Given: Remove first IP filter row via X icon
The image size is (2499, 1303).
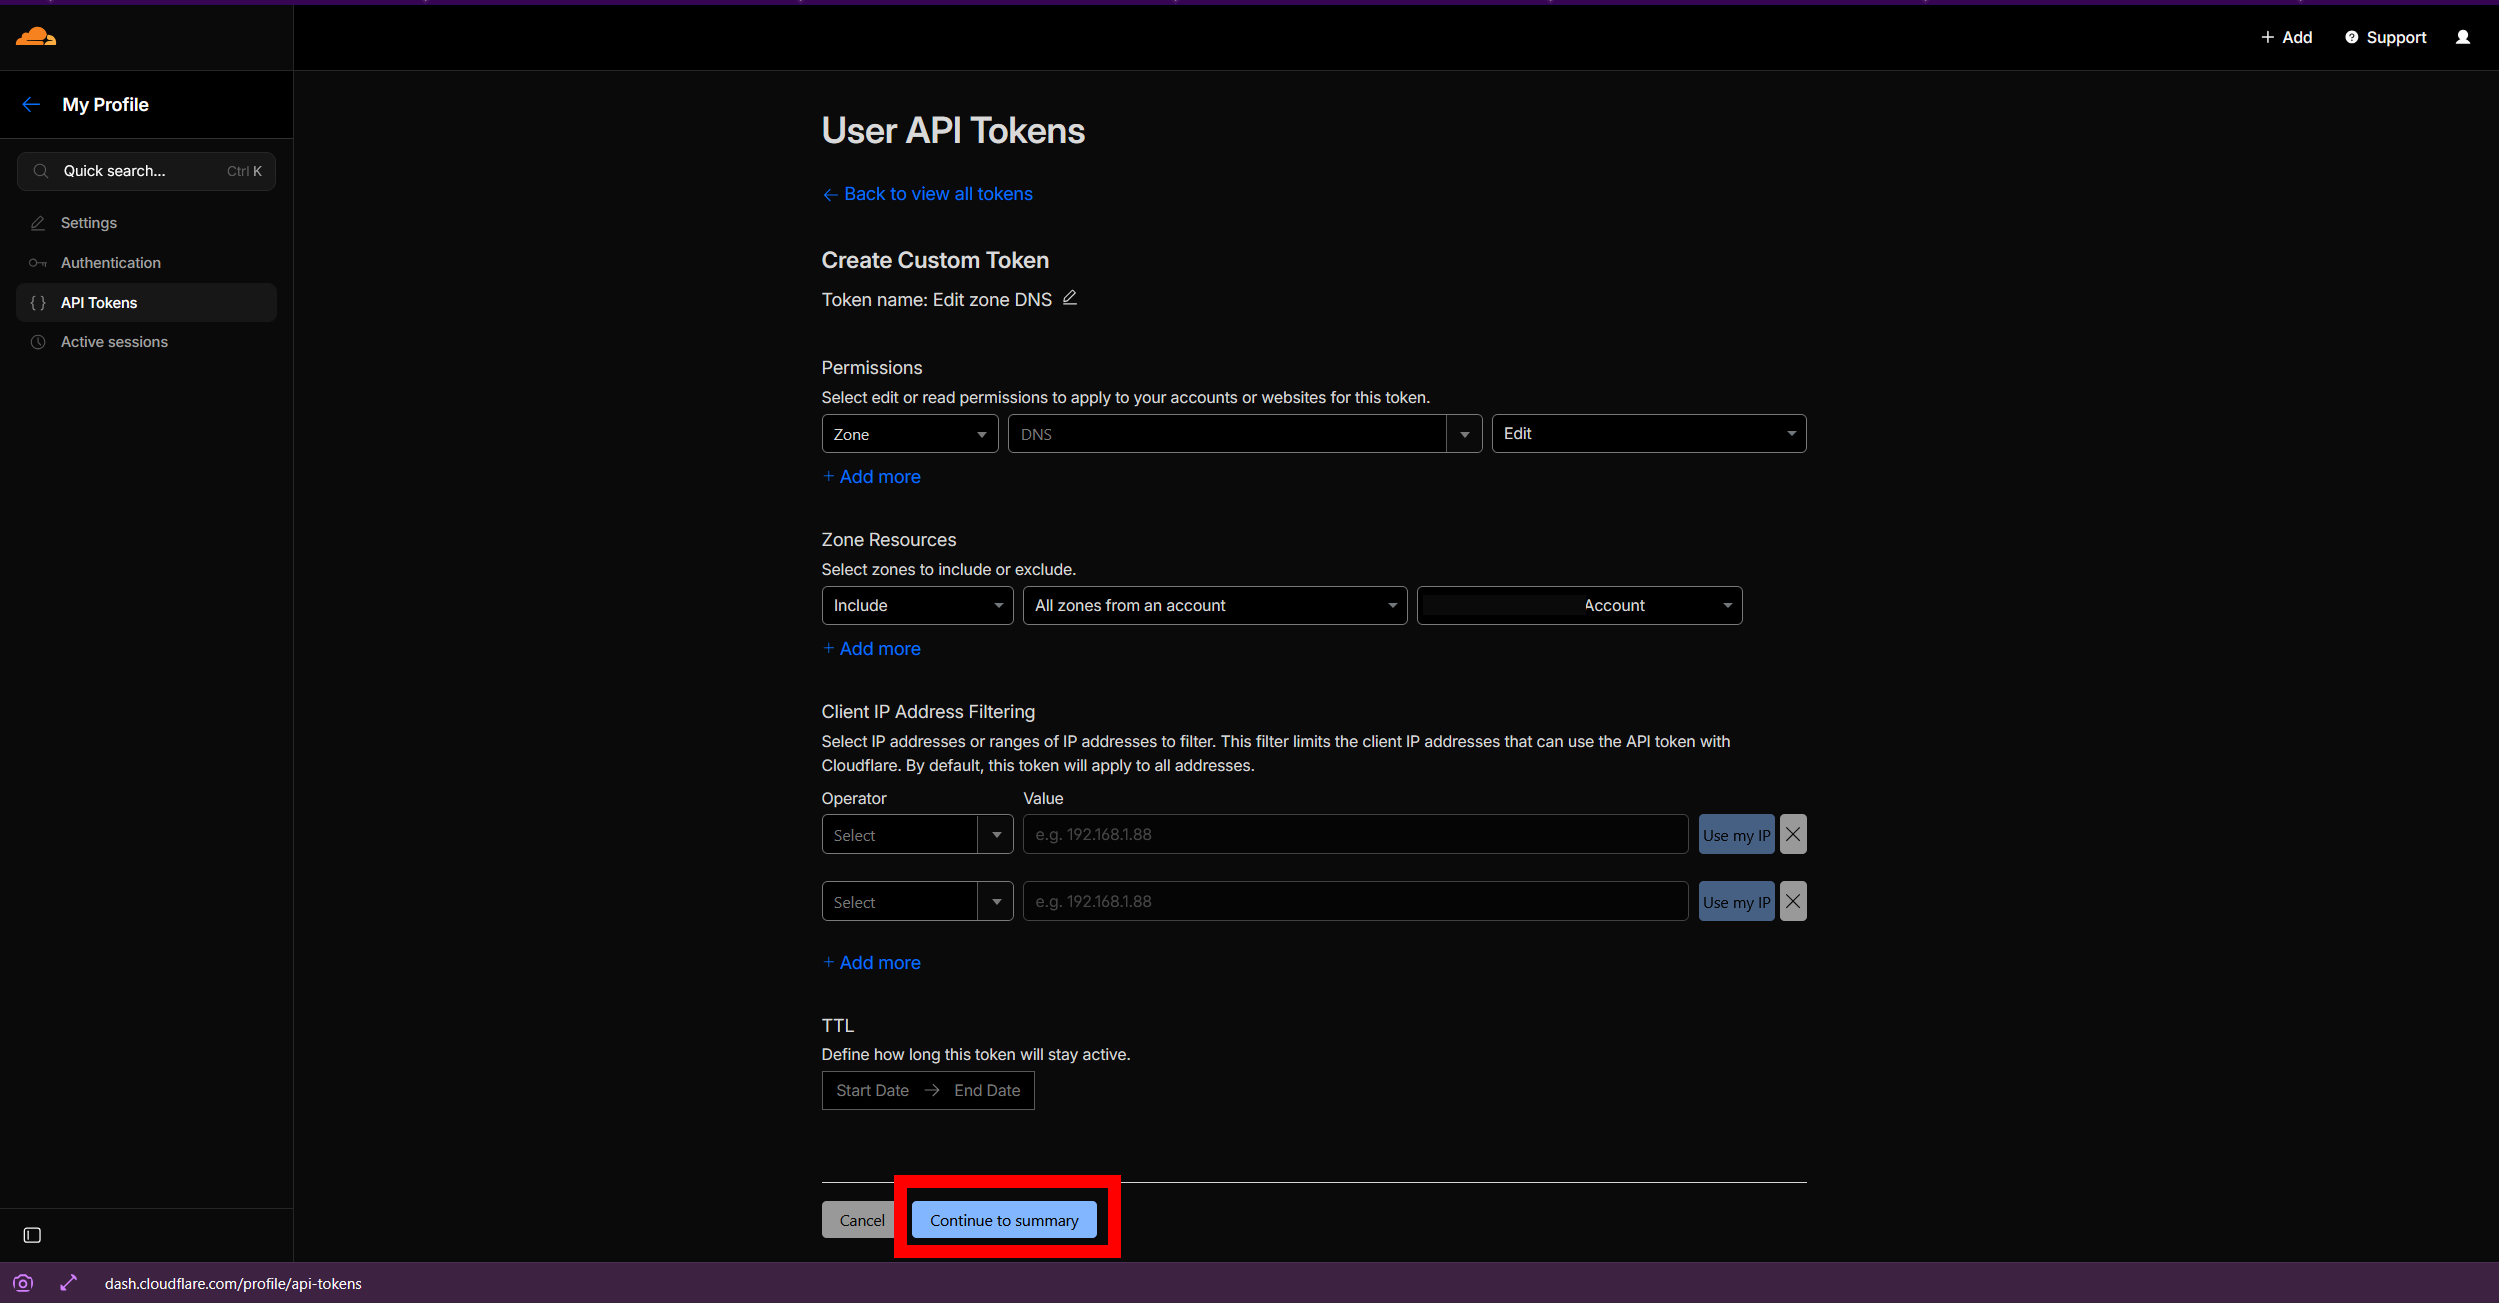Looking at the screenshot, I should click(1790, 833).
